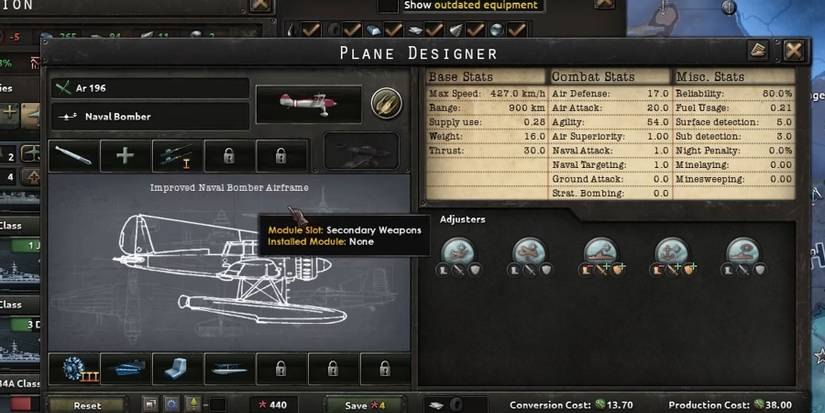The height and width of the screenshot is (413, 825).
Task: Select the pilot seat module slot
Action: pyautogui.click(x=177, y=368)
